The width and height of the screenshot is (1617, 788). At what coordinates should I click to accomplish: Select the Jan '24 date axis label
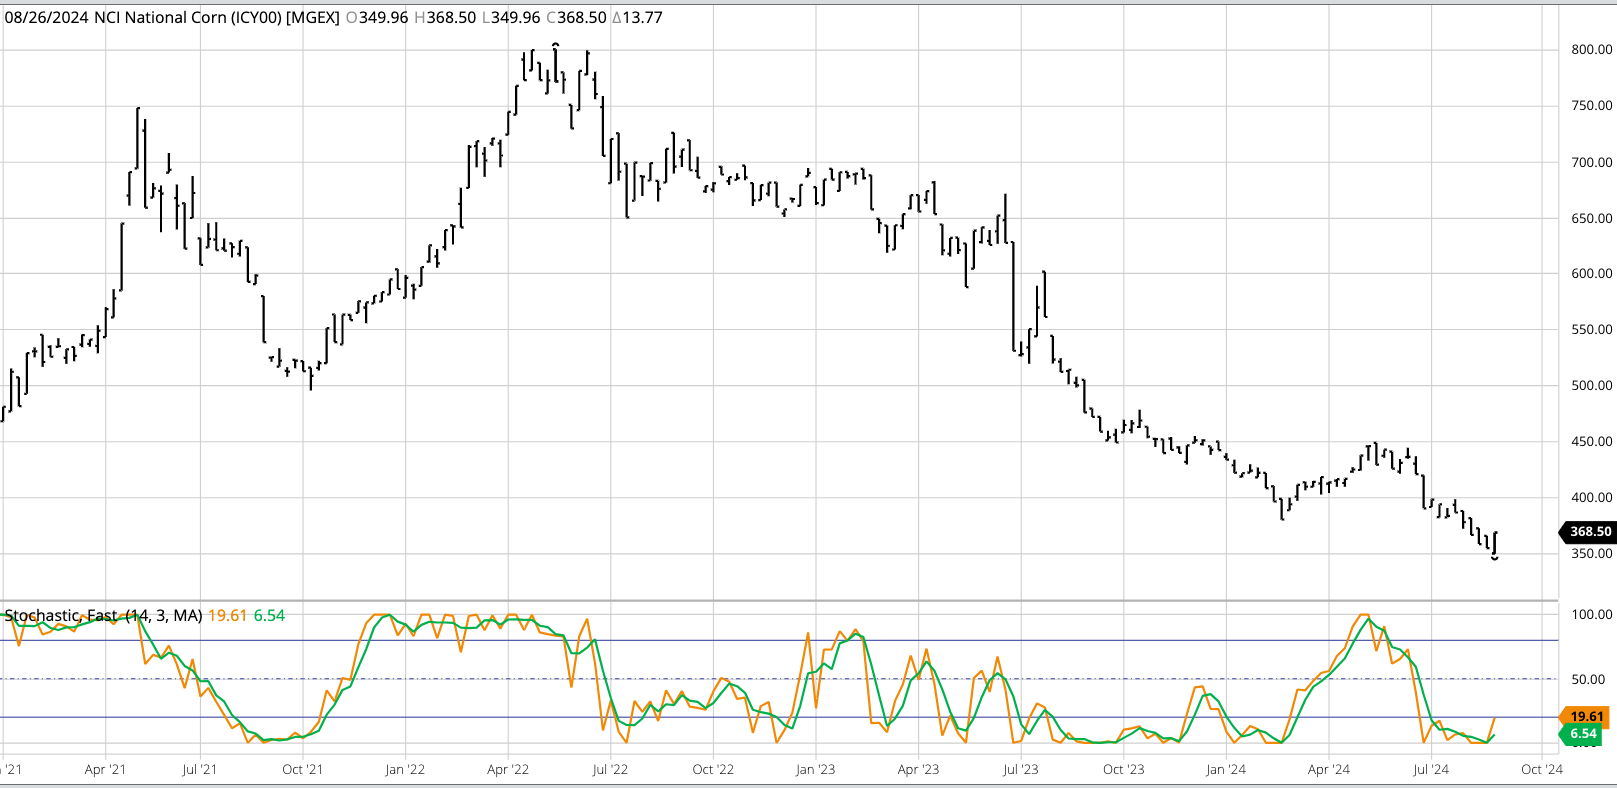coord(1225,770)
